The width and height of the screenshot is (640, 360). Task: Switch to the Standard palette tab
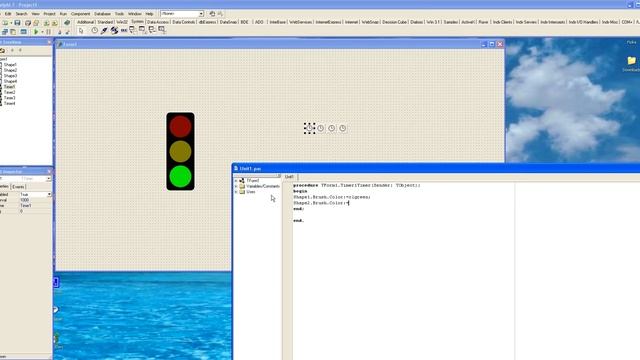(x=105, y=22)
